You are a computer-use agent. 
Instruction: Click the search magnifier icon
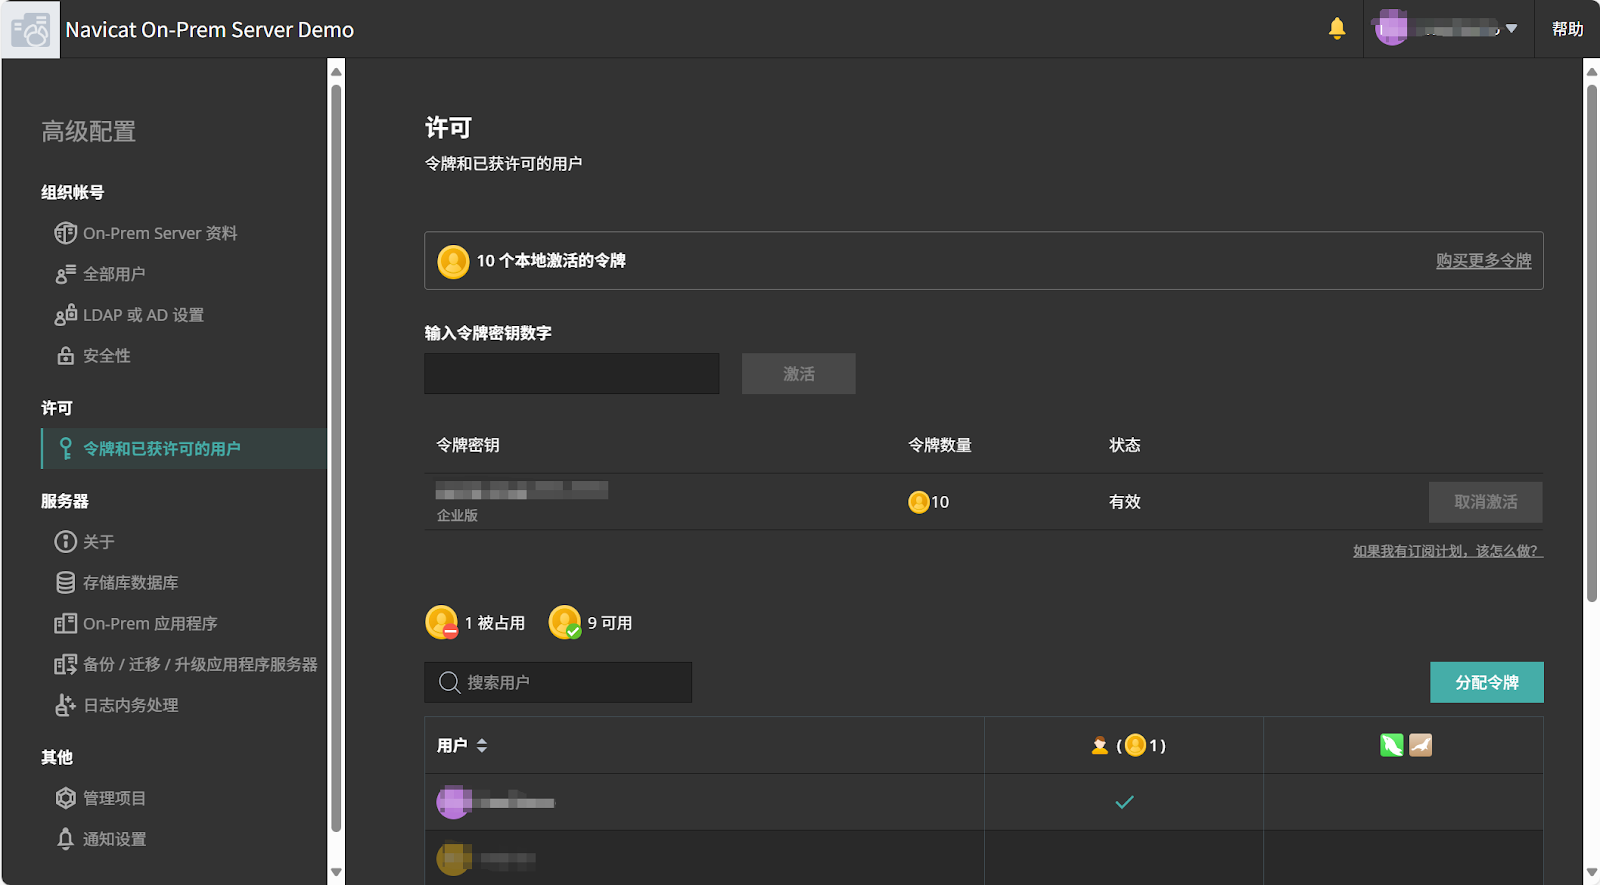[x=449, y=682]
